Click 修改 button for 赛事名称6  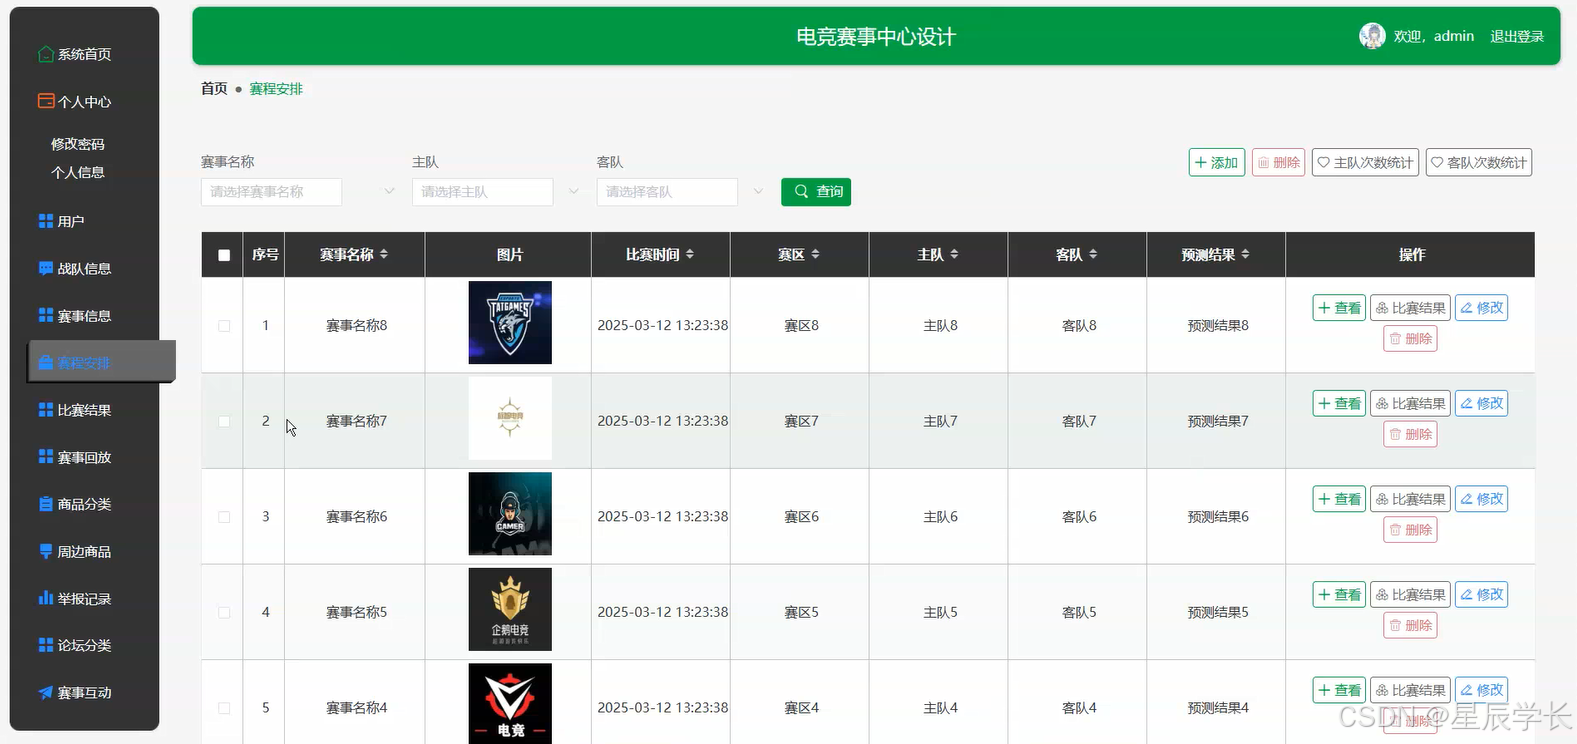1481,499
